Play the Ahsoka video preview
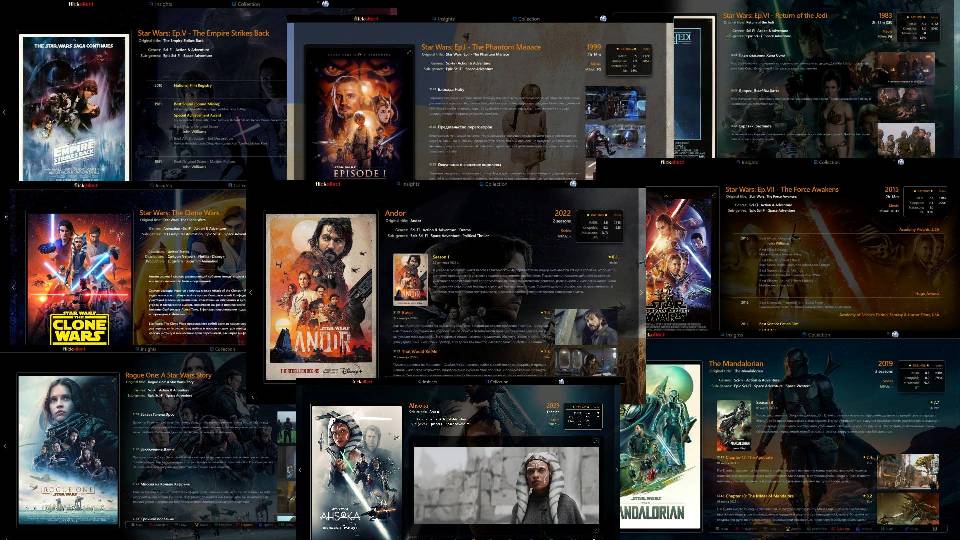 pos(505,485)
